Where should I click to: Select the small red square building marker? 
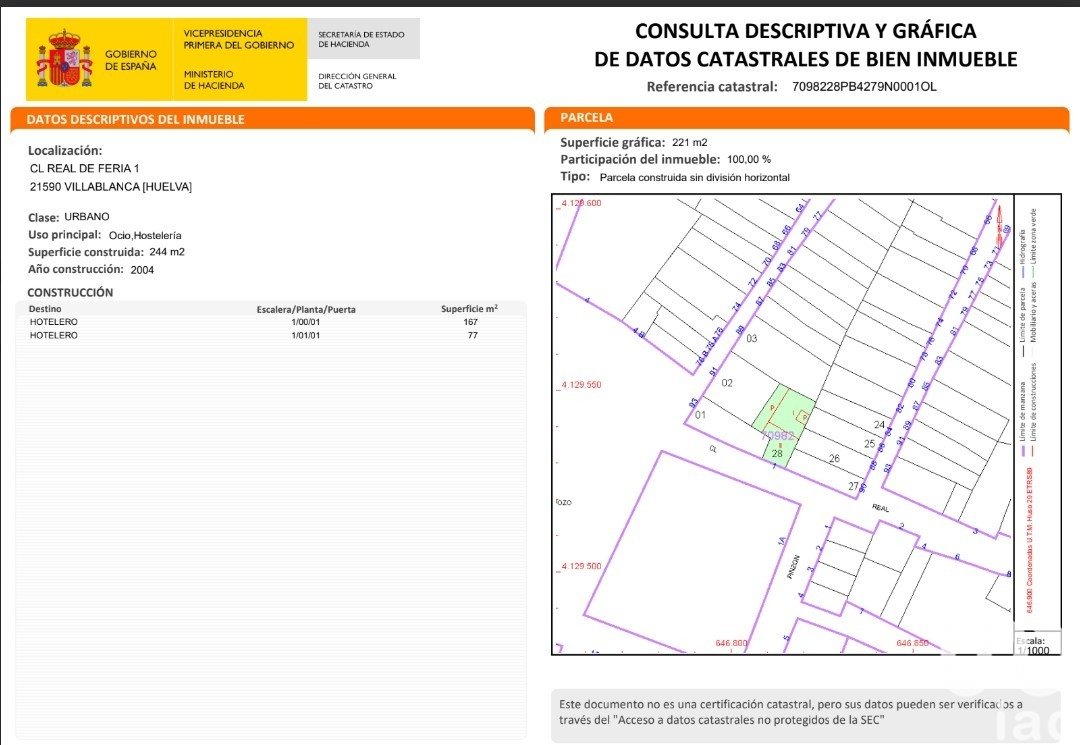(803, 417)
